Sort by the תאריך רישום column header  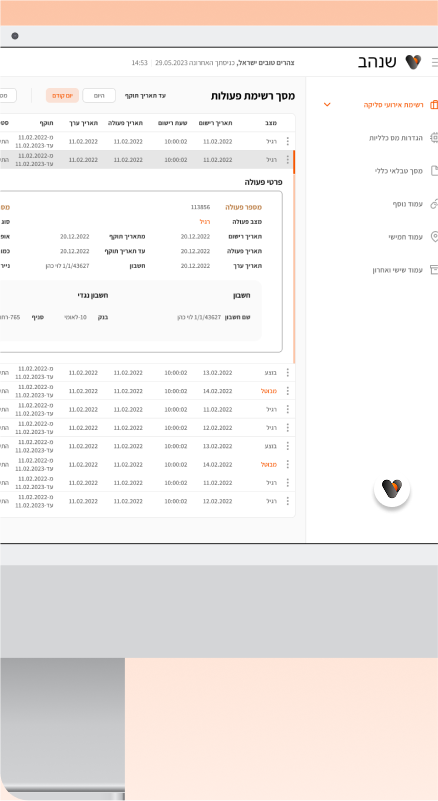pos(215,123)
